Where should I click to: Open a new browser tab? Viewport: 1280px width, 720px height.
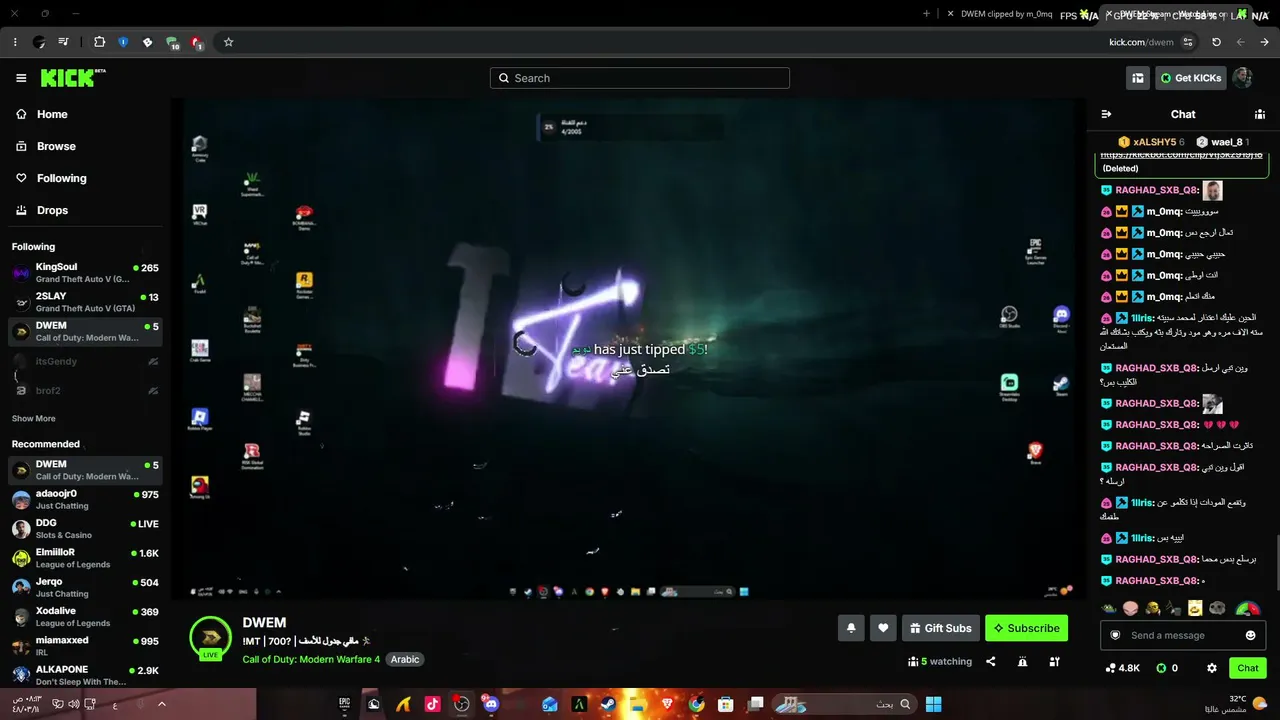926,14
